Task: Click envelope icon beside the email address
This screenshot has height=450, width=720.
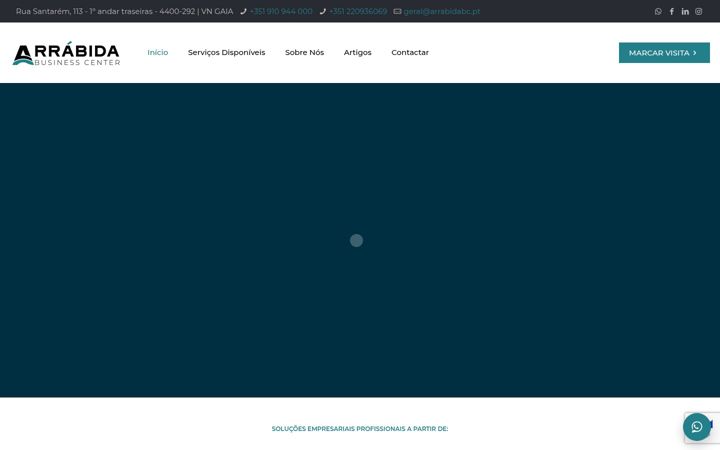Action: (x=397, y=11)
